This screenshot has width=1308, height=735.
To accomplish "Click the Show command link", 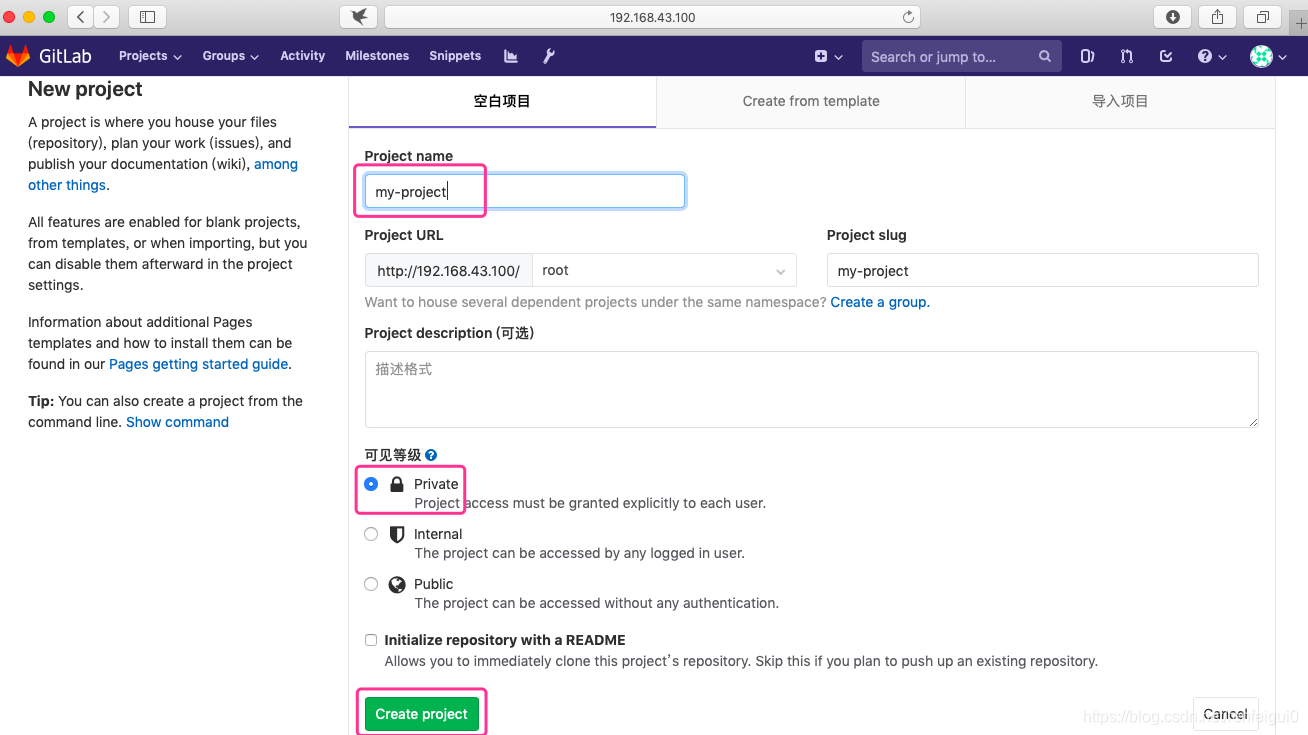I will [x=177, y=422].
